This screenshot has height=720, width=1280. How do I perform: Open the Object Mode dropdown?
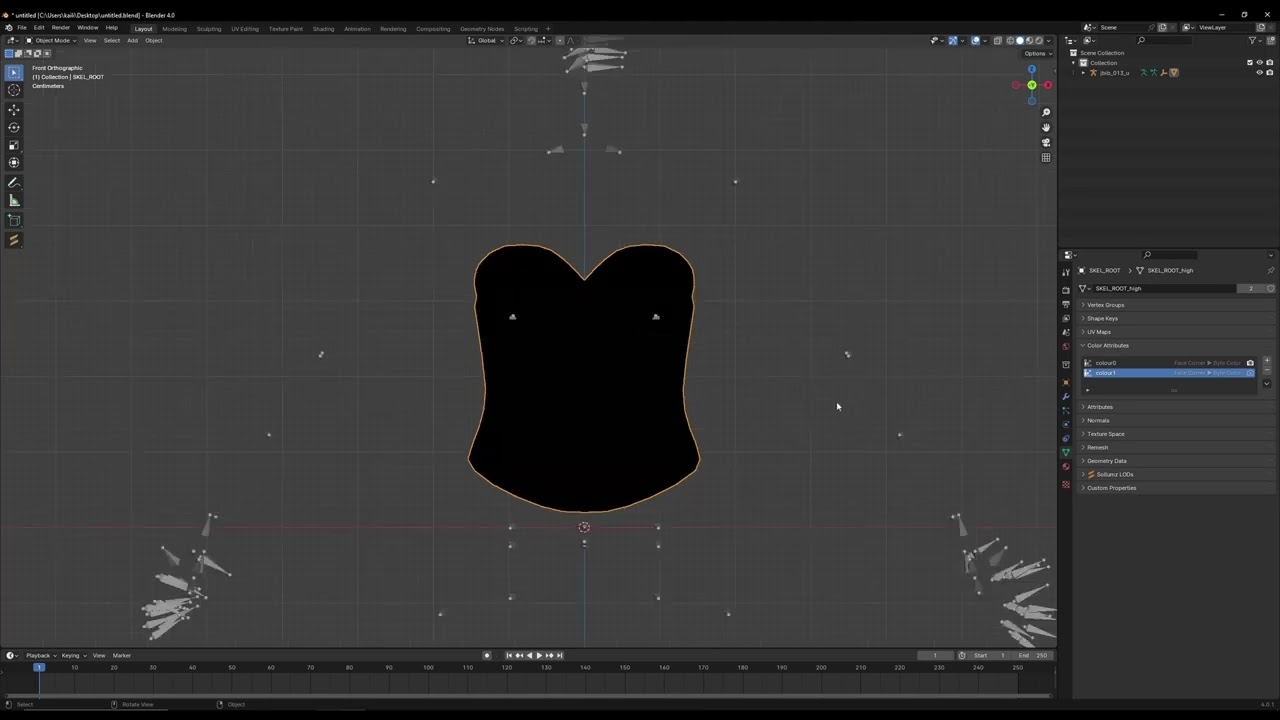[51, 41]
